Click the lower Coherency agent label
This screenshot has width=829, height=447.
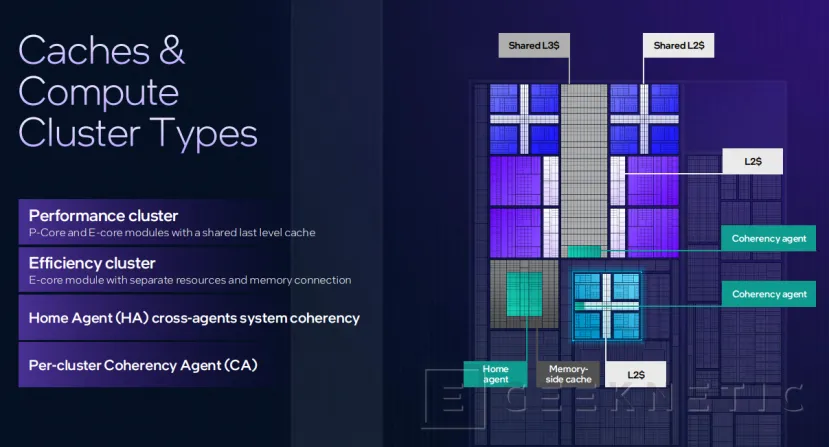point(768,294)
